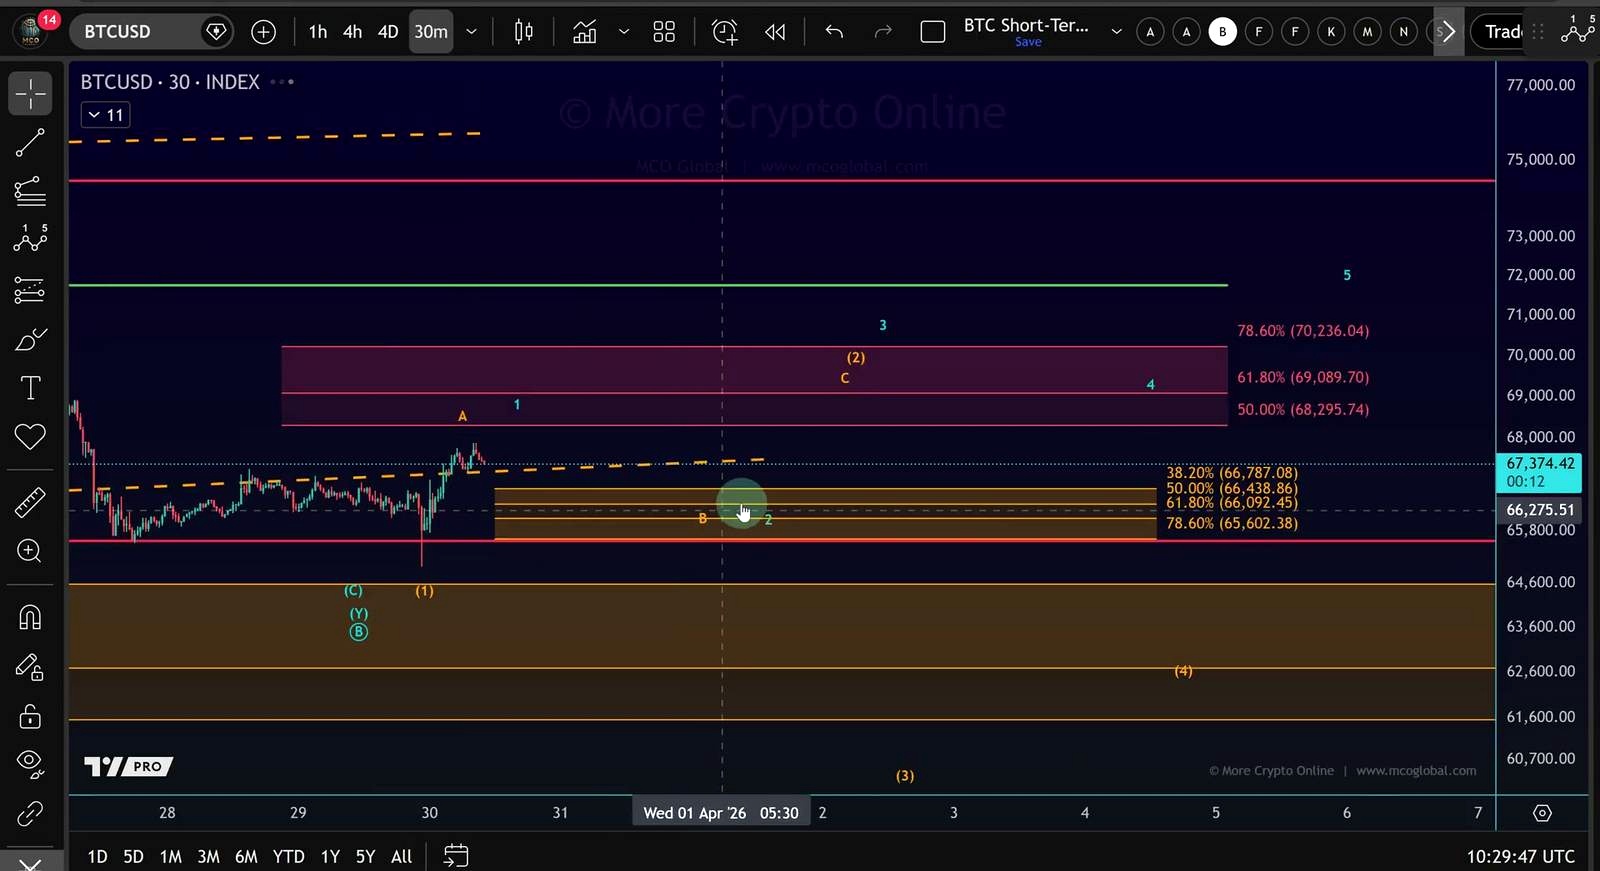Open the indicators panel
The image size is (1600, 871).
tap(585, 32)
